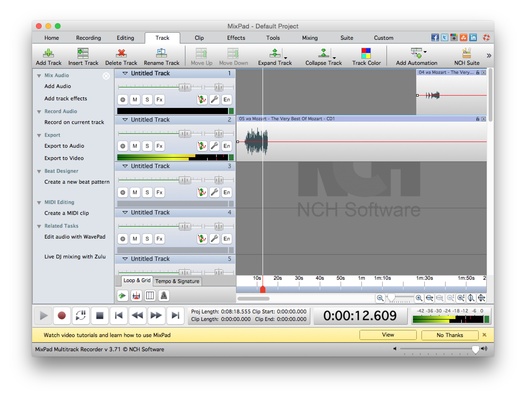Collapse the Mix Audio sidebar section
The height and width of the screenshot is (400, 526).
coord(39,76)
